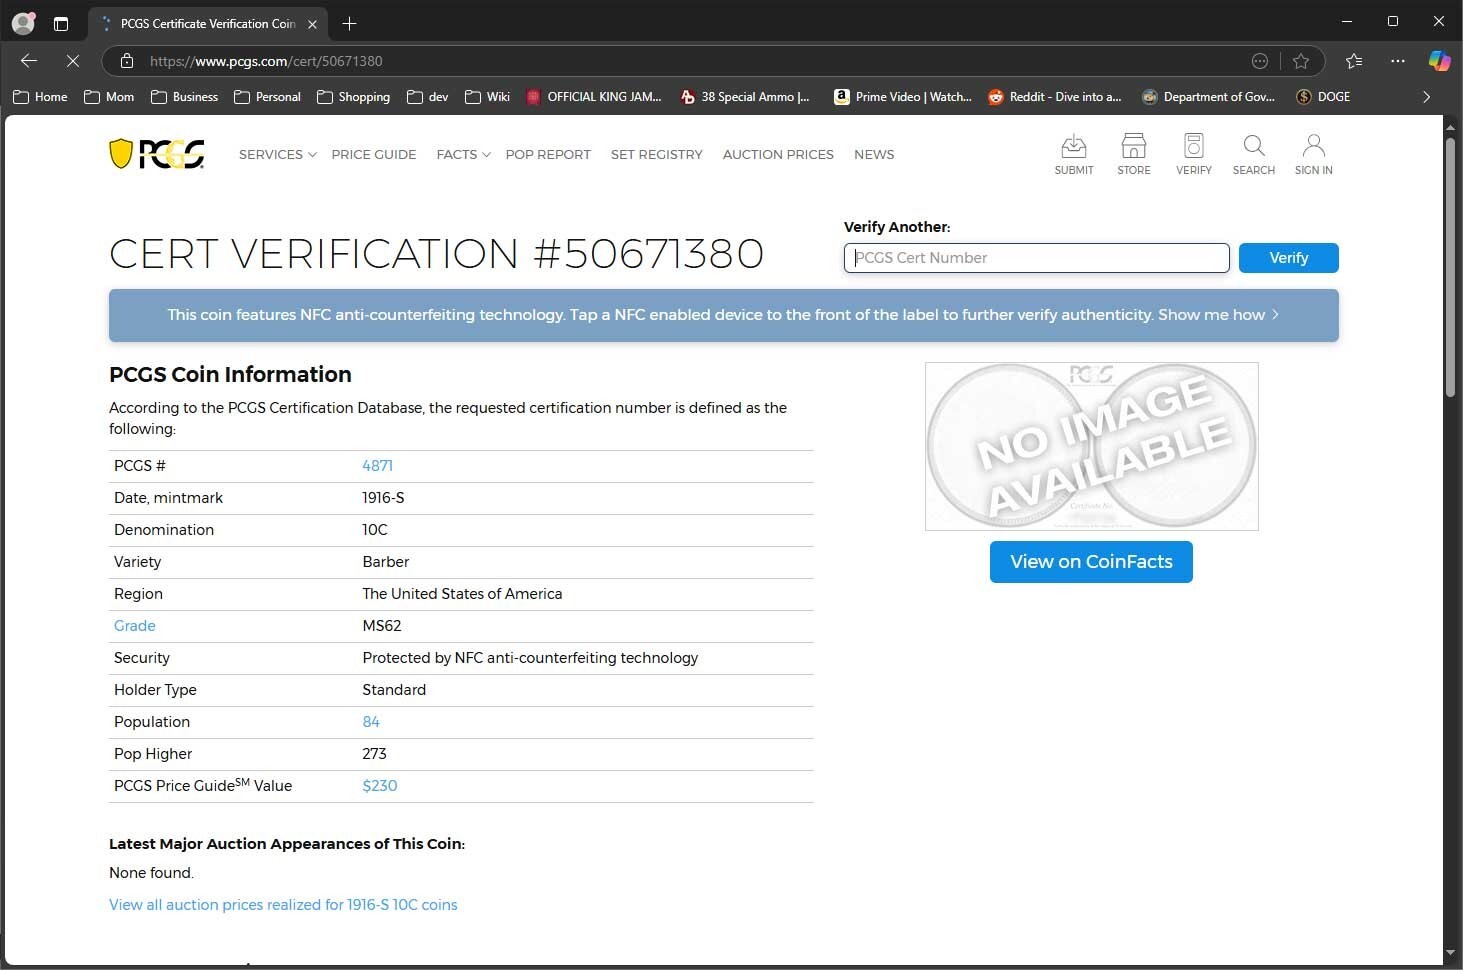Viewport: 1463px width, 970px height.
Task: Open the Shopping bookmarks folder
Action: 353,97
